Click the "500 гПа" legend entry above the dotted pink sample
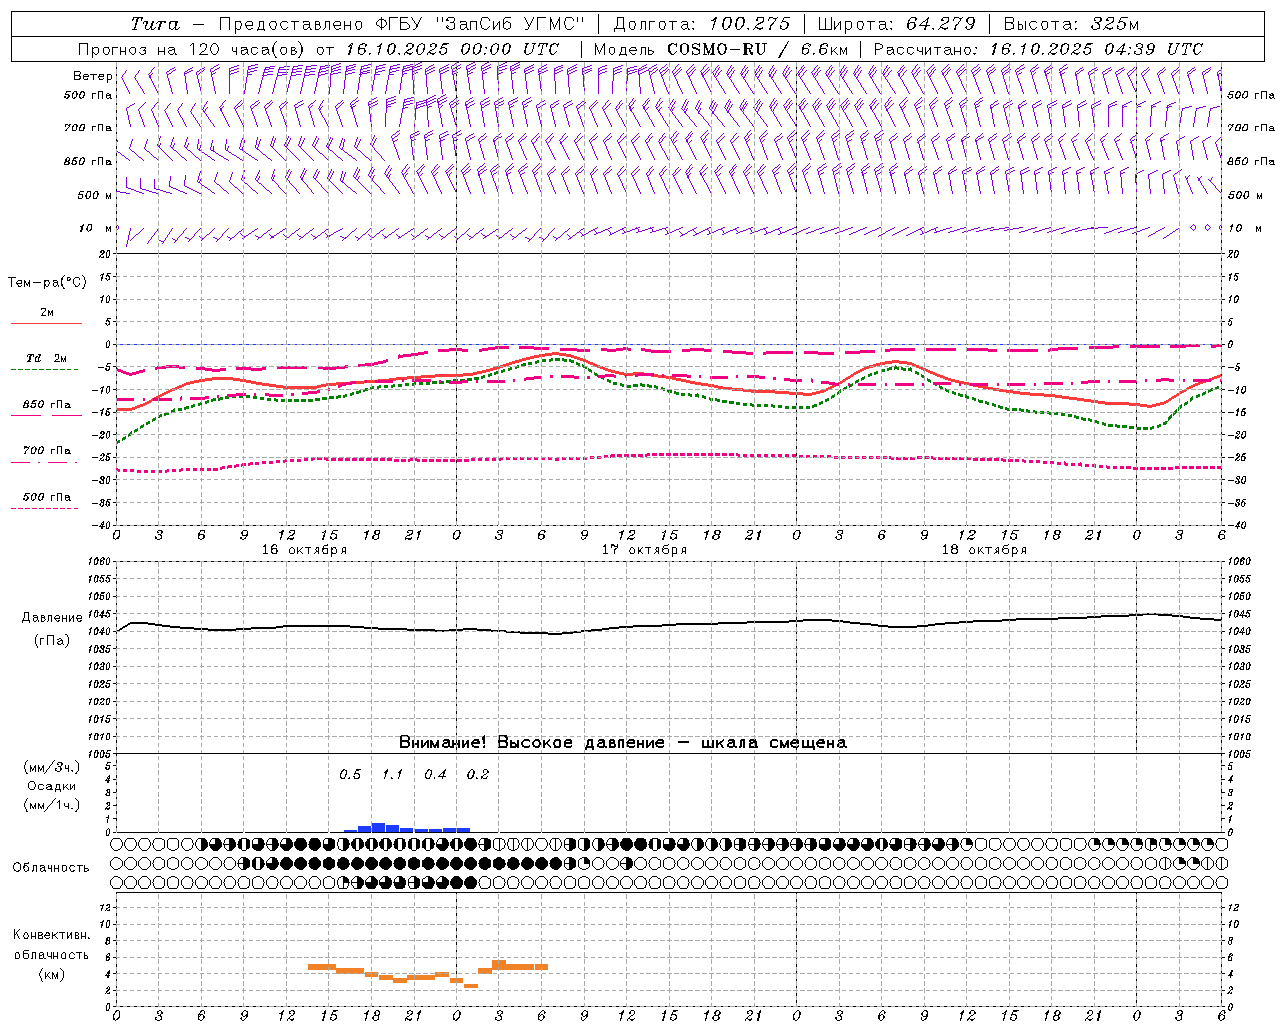Viewport: 1280px width, 1024px height. (x=47, y=497)
